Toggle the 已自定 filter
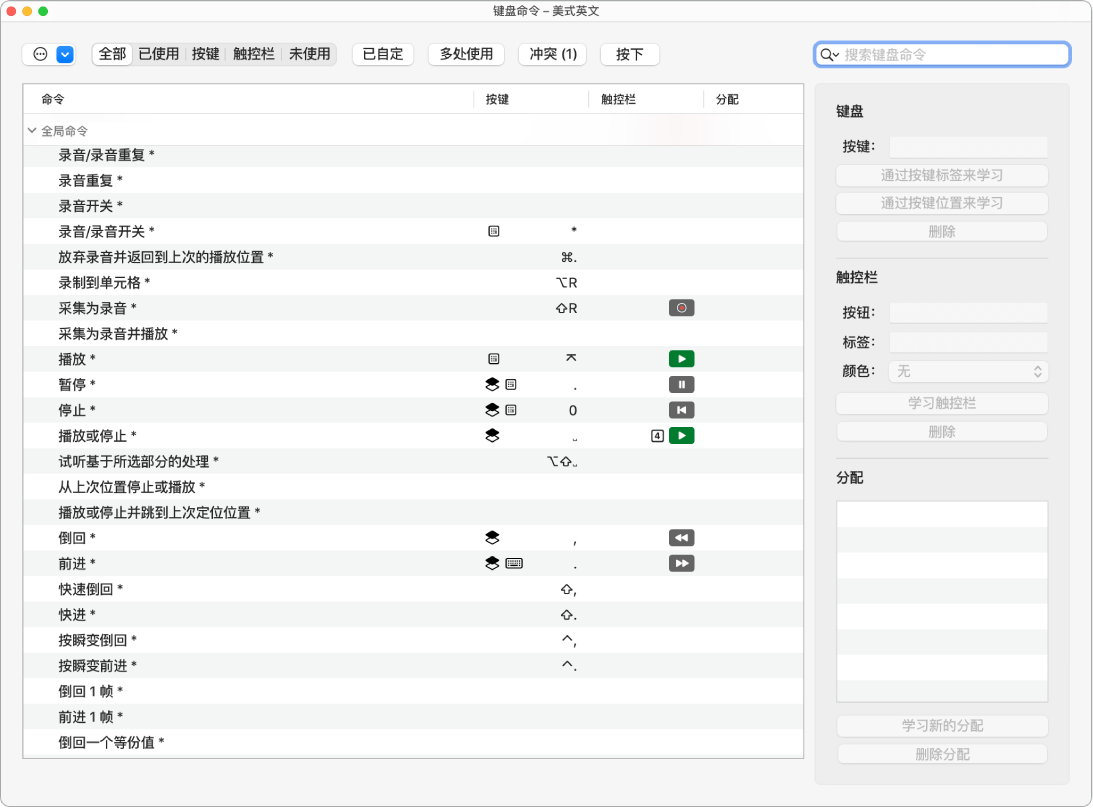This screenshot has height=809, width=1093. [382, 54]
